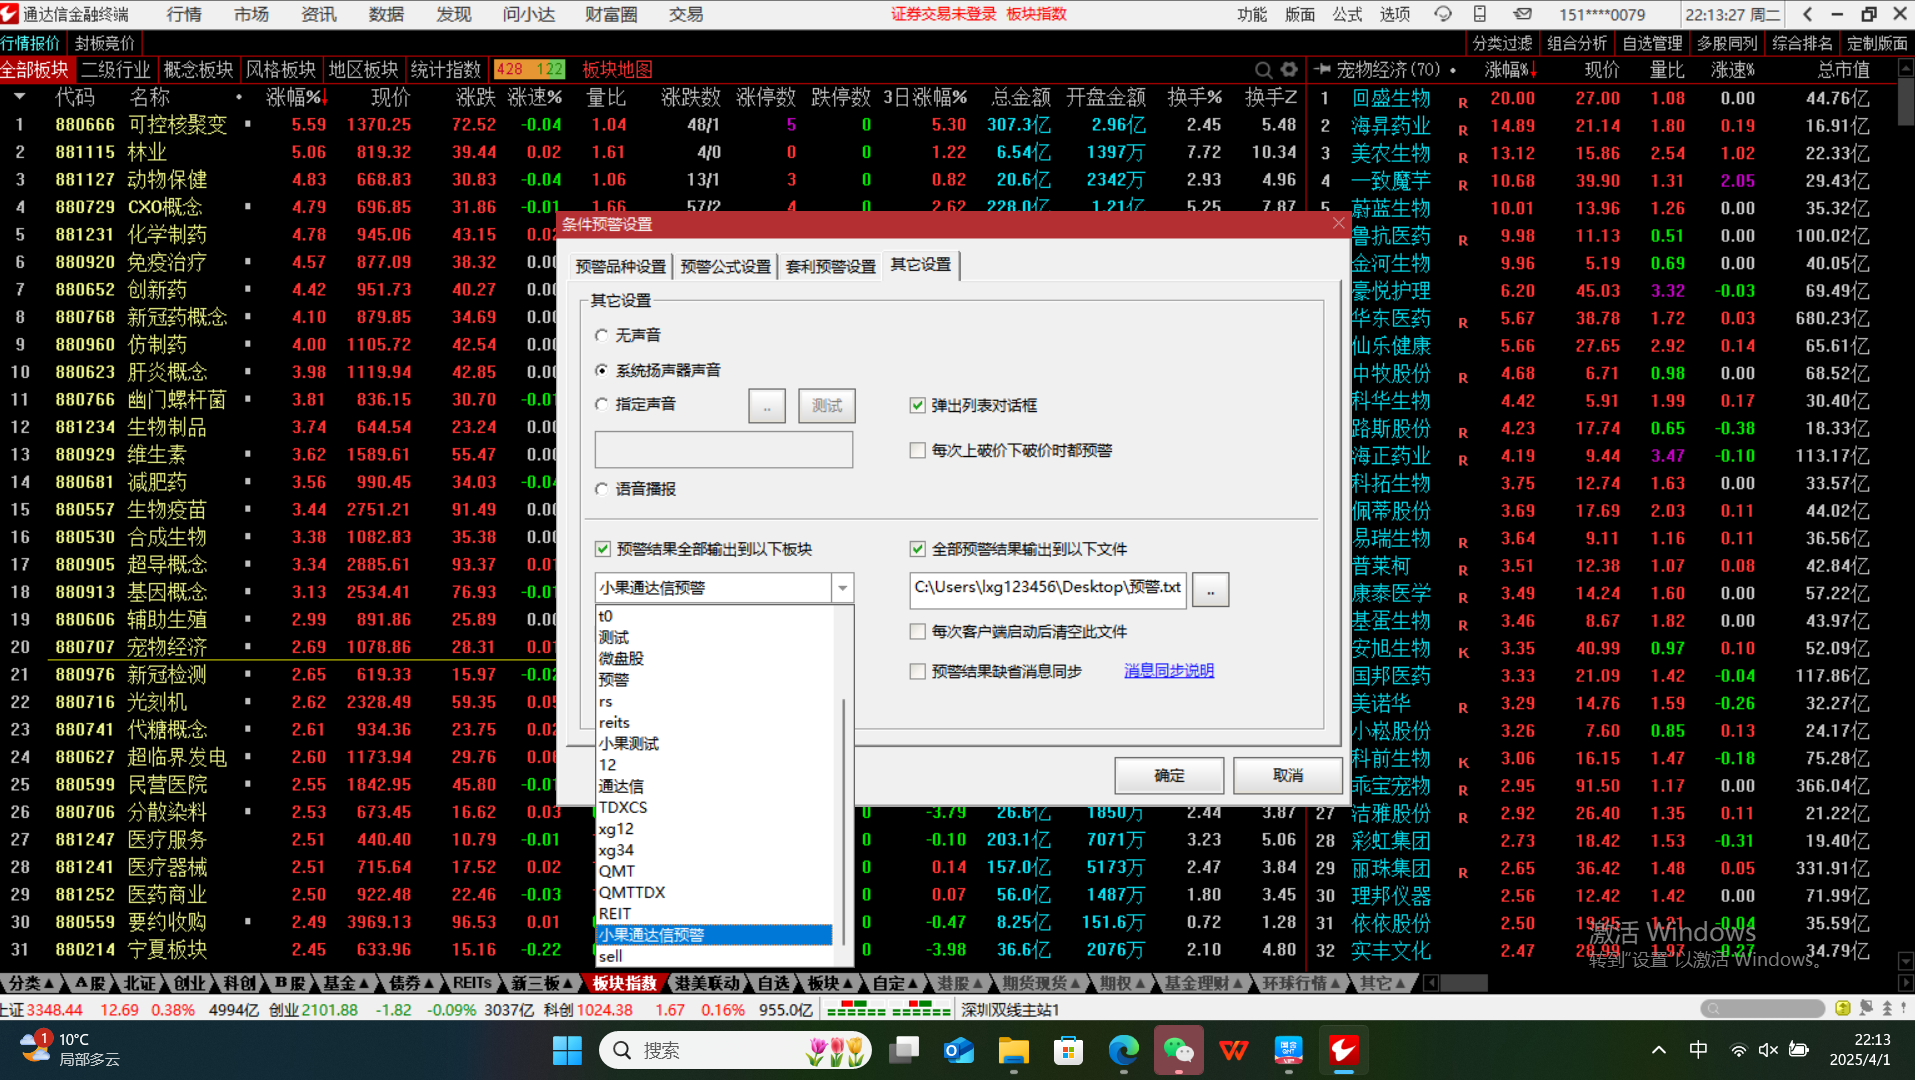The image size is (1915, 1080).
Task: Click the 测试 sound button
Action: [x=827, y=406]
